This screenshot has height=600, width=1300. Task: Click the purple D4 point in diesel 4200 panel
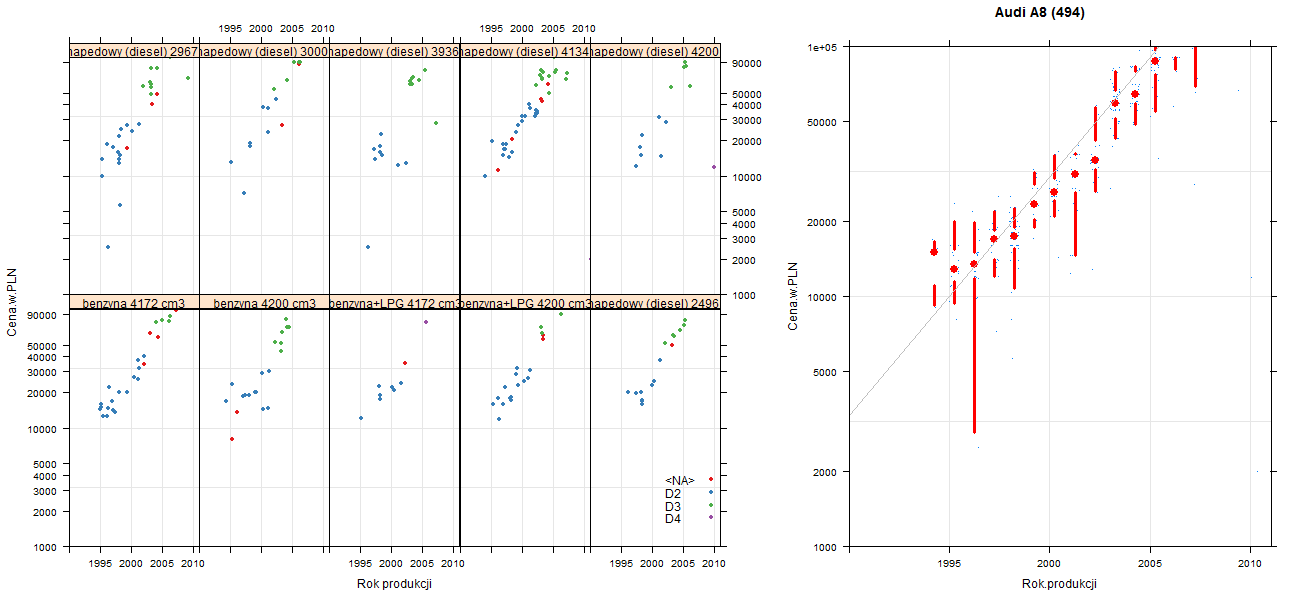[x=714, y=167]
